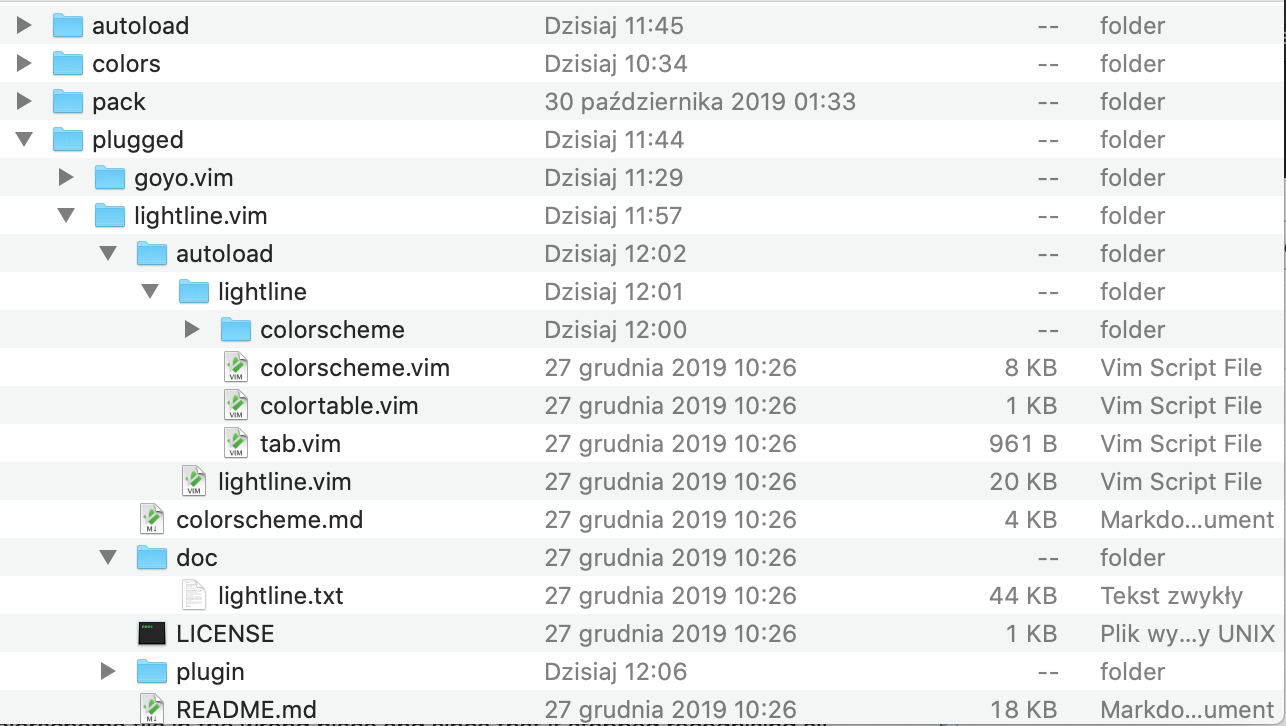Click the folder icon of the pack folder
The width and height of the screenshot is (1286, 726).
tap(66, 101)
